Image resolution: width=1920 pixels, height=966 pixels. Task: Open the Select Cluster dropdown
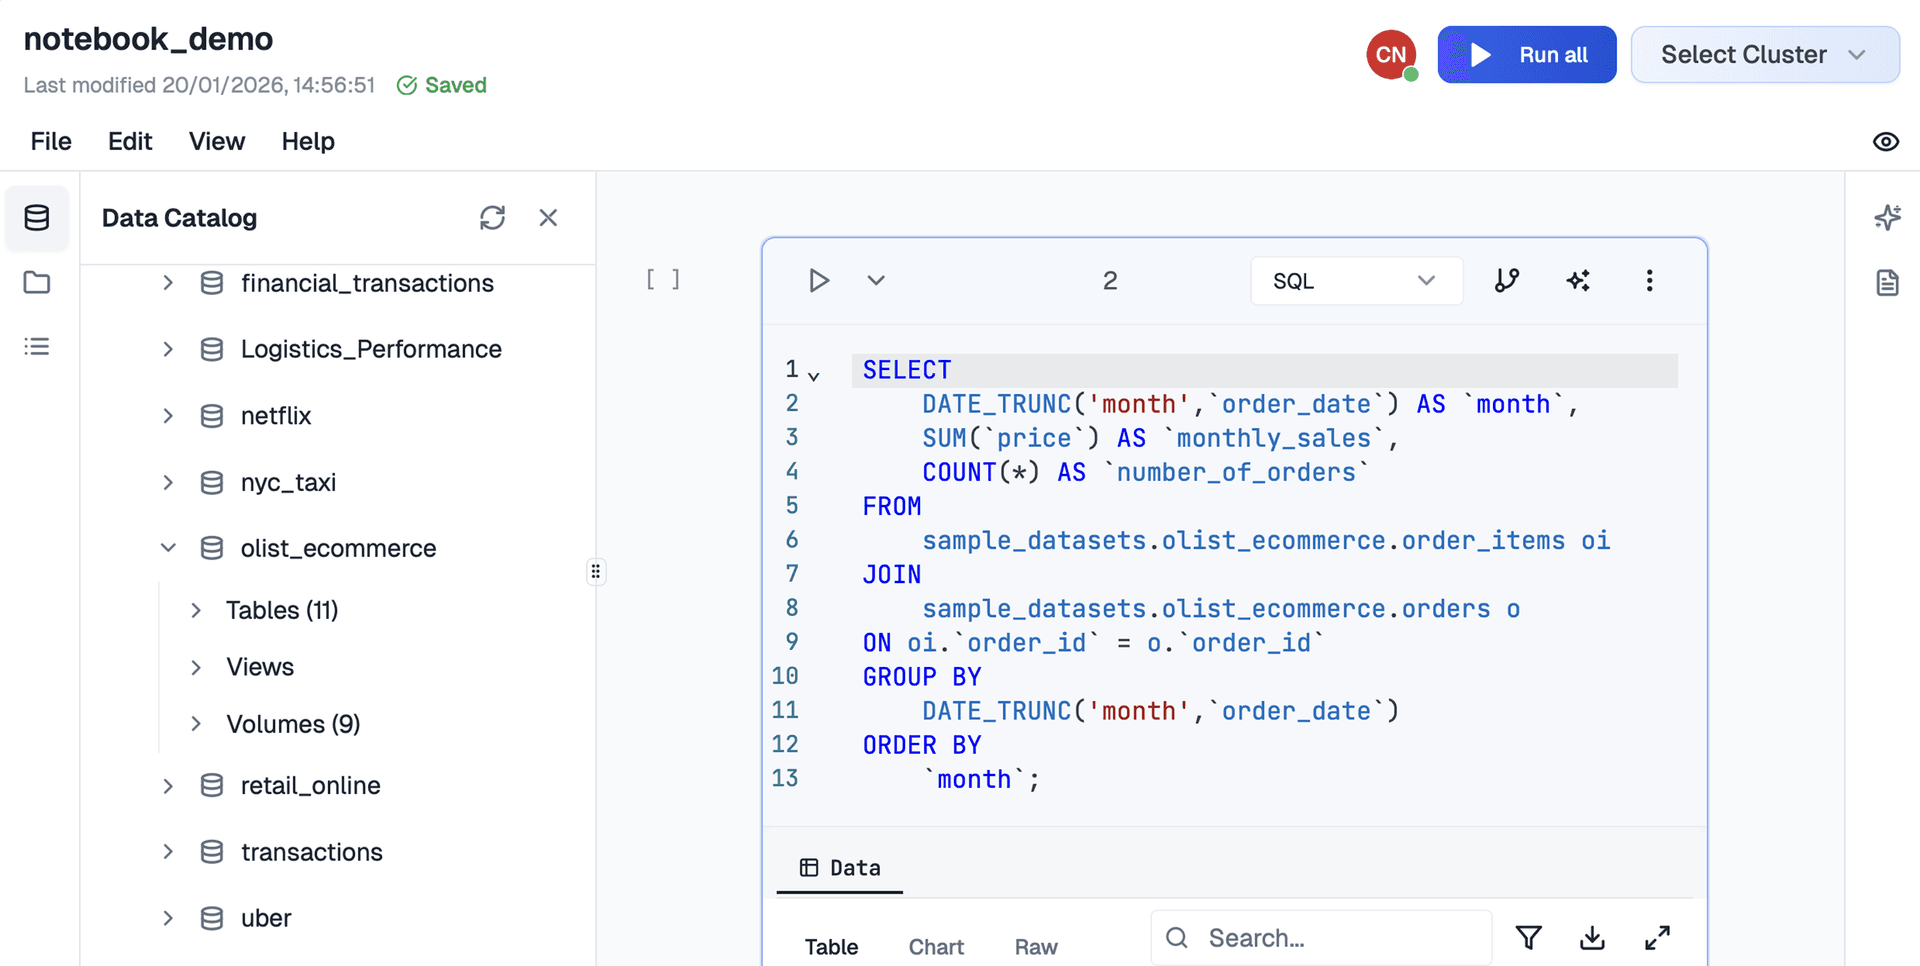(x=1764, y=55)
